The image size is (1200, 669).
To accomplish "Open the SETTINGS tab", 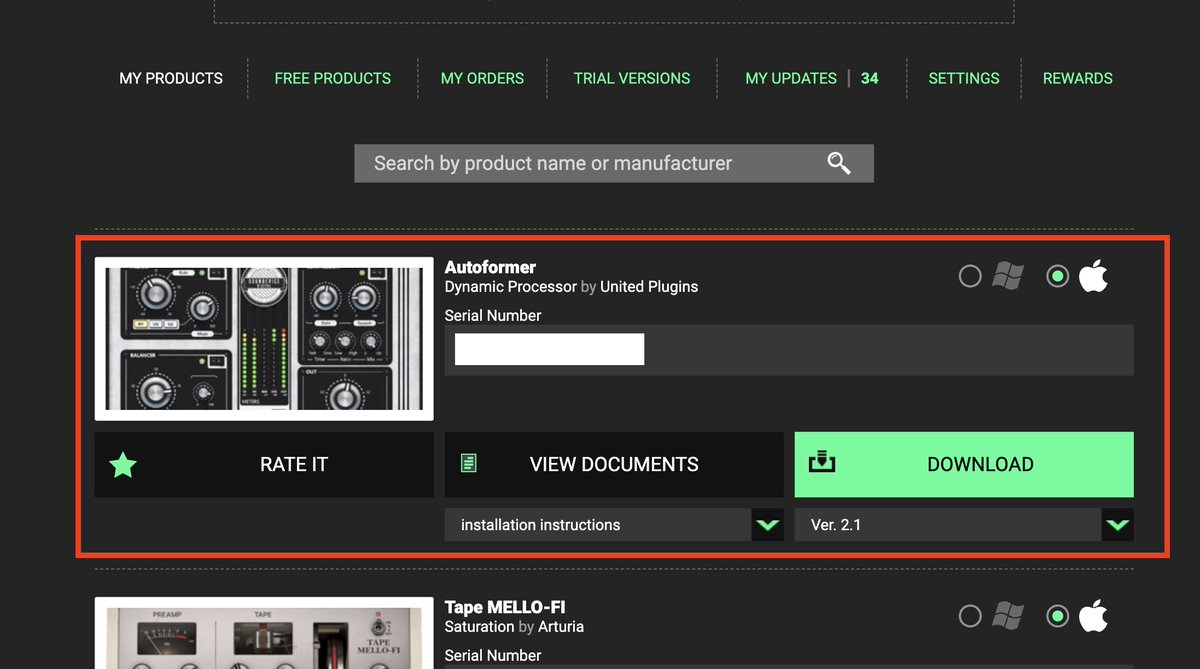I will pos(964,78).
